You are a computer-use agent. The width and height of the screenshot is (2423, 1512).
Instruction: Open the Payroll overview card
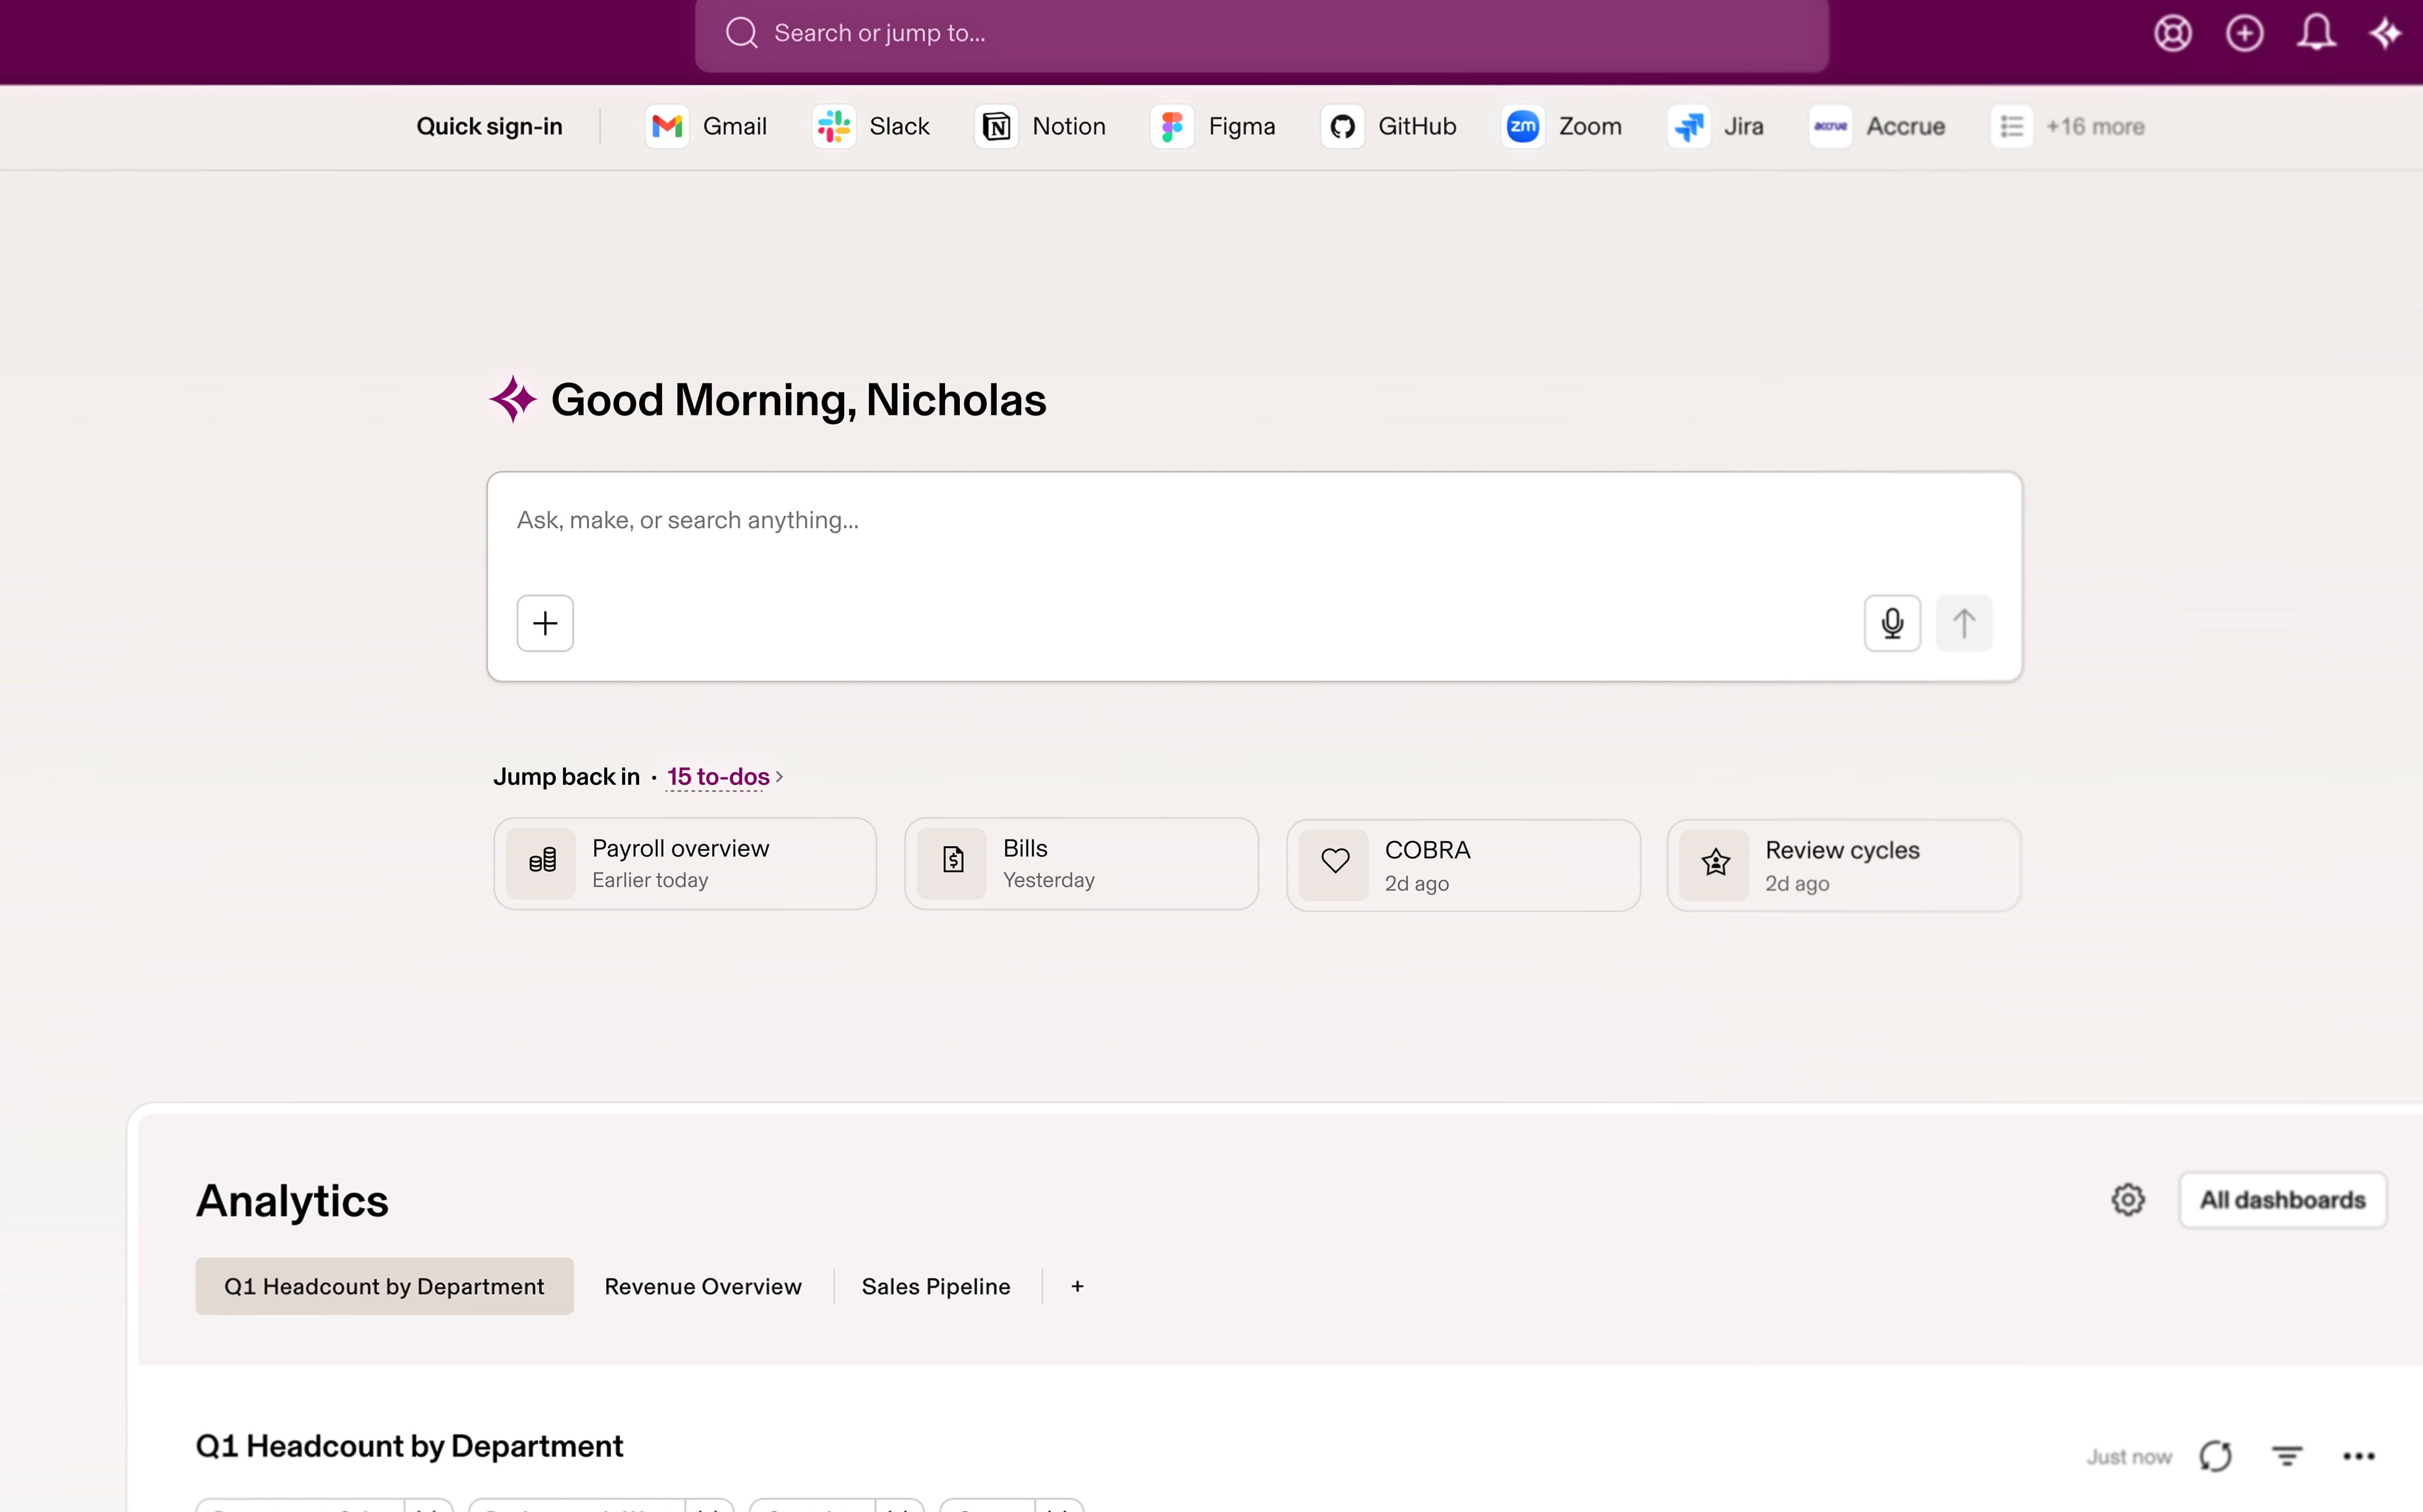[685, 864]
